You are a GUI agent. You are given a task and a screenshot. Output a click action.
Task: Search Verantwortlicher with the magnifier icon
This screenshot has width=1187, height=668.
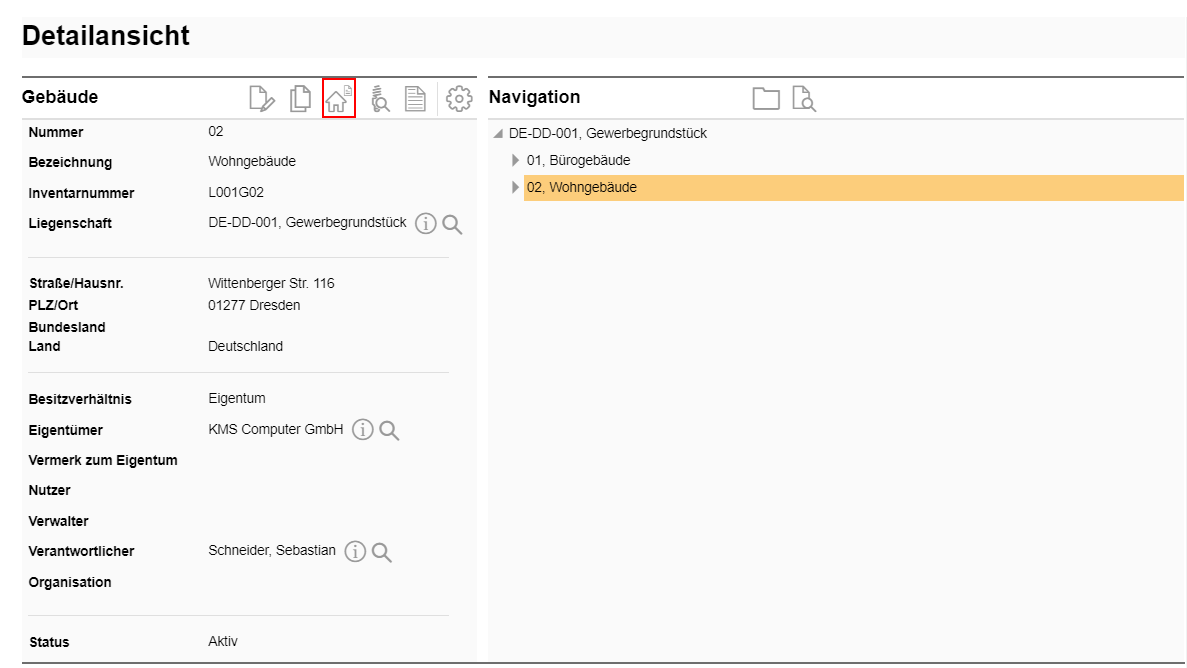point(381,552)
